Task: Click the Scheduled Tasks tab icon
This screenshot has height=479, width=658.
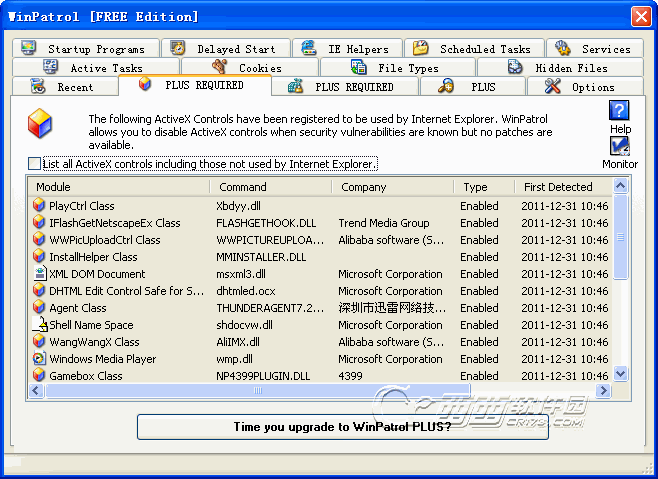Action: point(420,48)
